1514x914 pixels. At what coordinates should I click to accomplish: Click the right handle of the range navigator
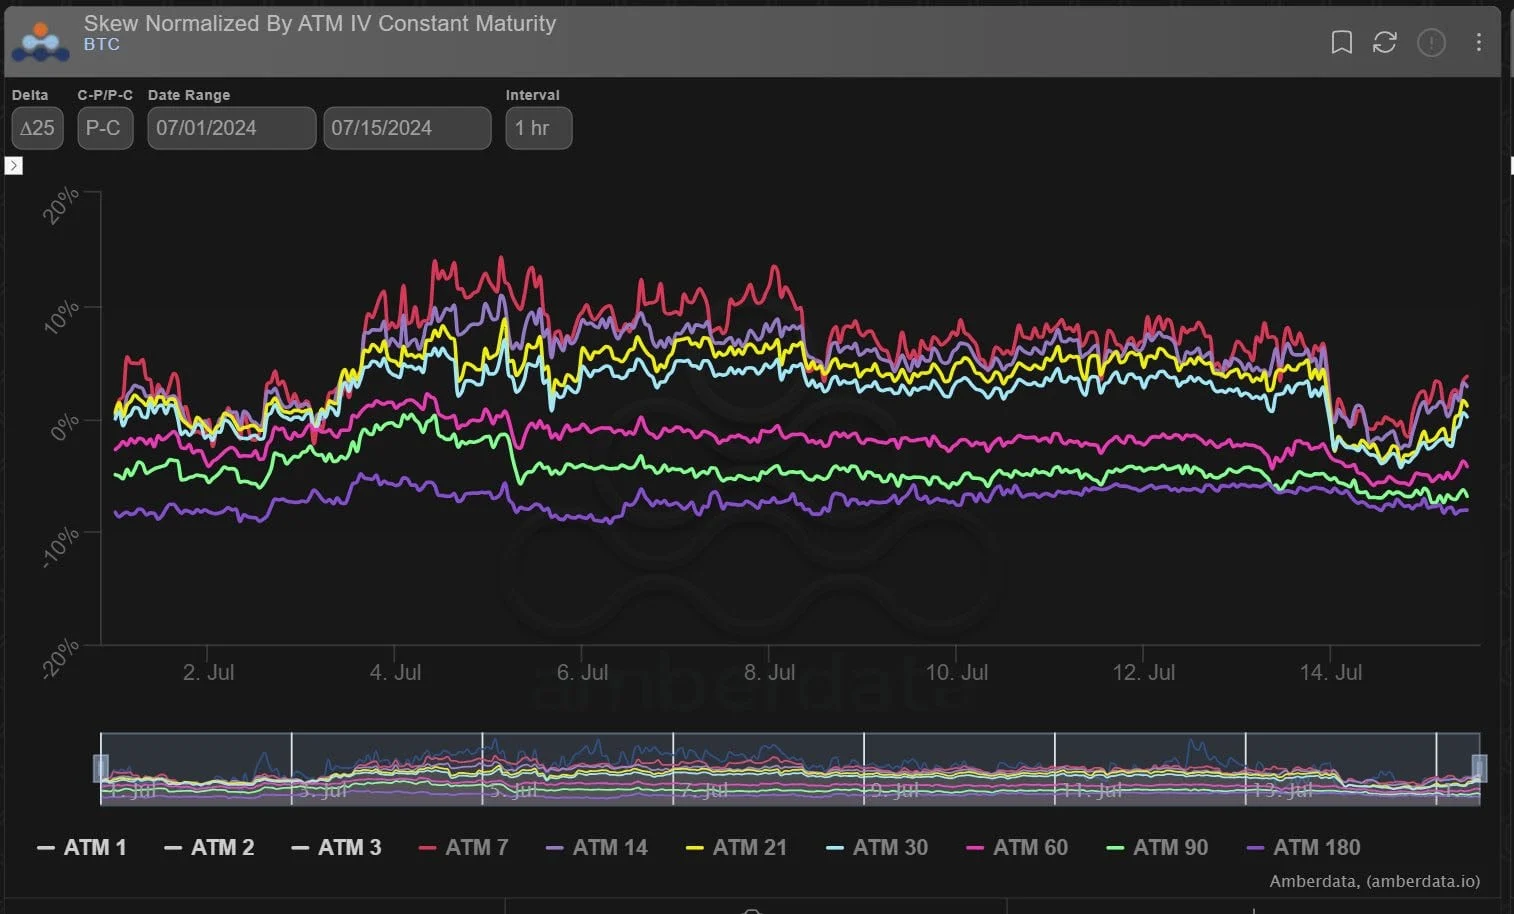(x=1479, y=768)
